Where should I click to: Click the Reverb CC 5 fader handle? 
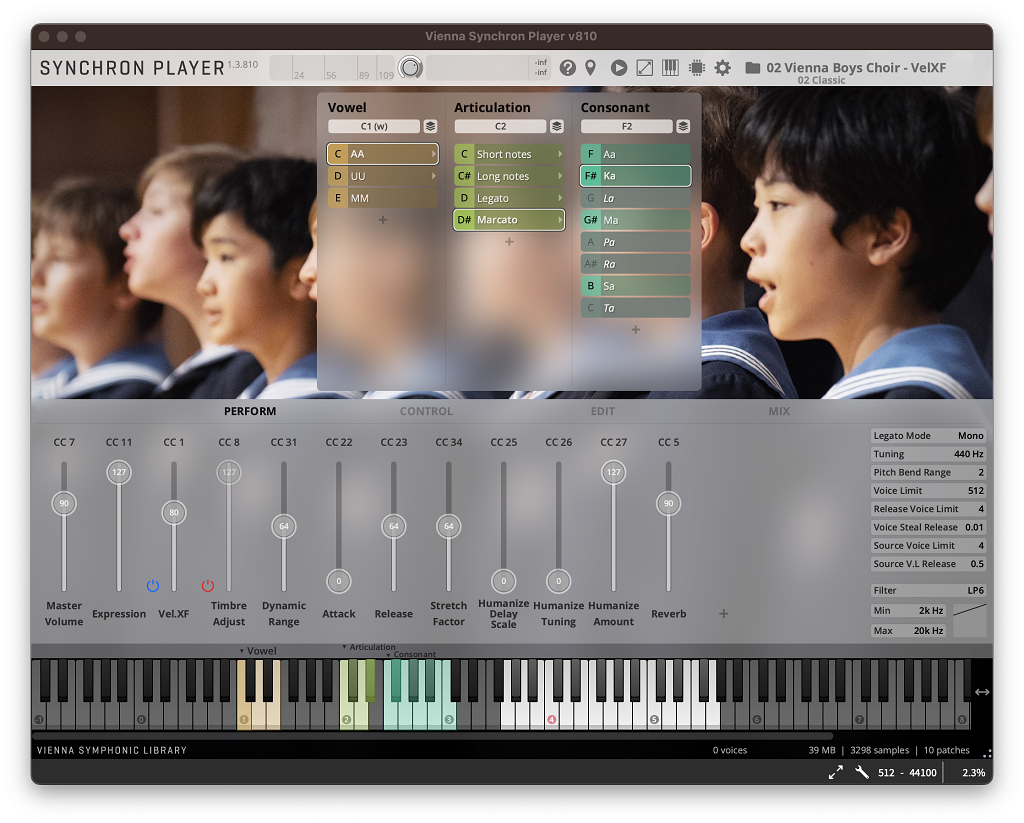click(668, 503)
